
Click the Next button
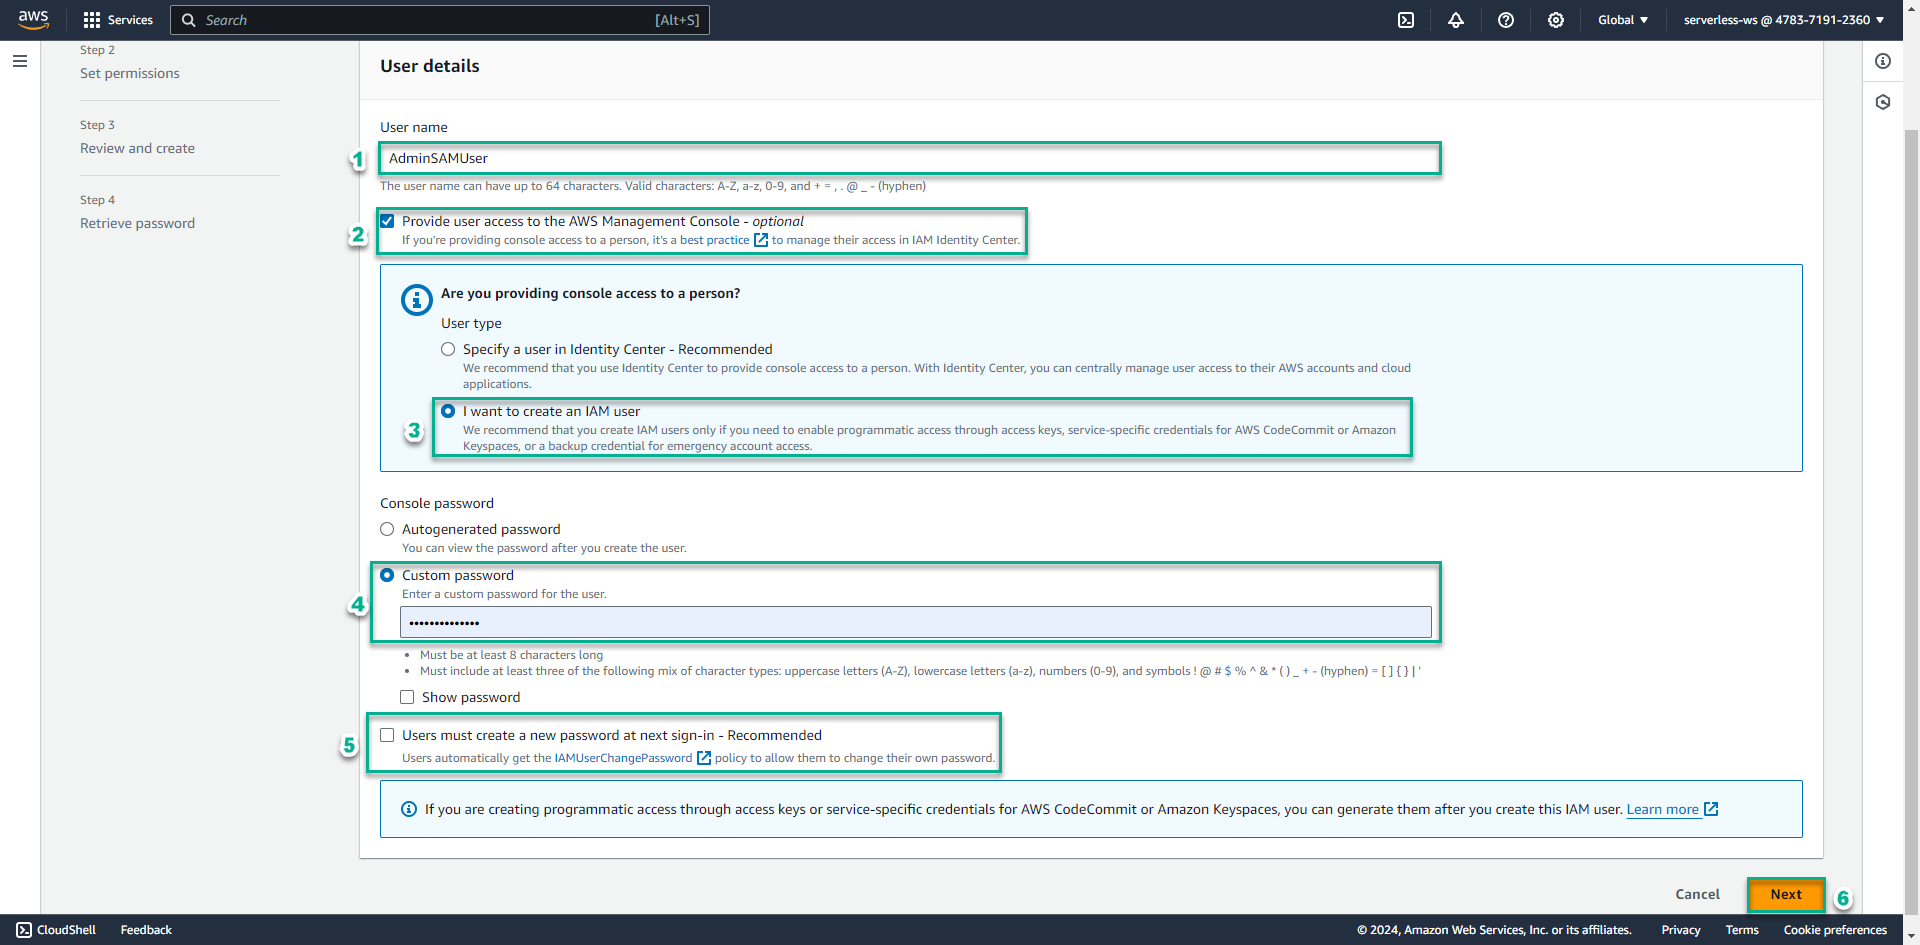click(x=1786, y=895)
